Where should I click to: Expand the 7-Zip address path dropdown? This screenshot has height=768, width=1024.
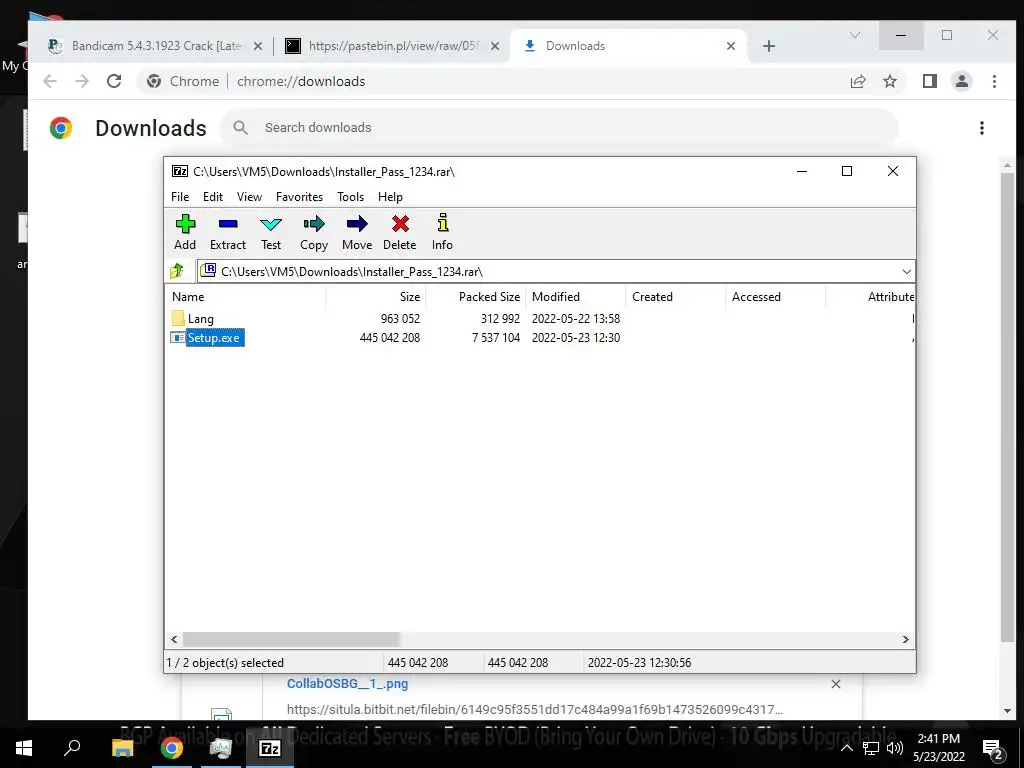(906, 272)
